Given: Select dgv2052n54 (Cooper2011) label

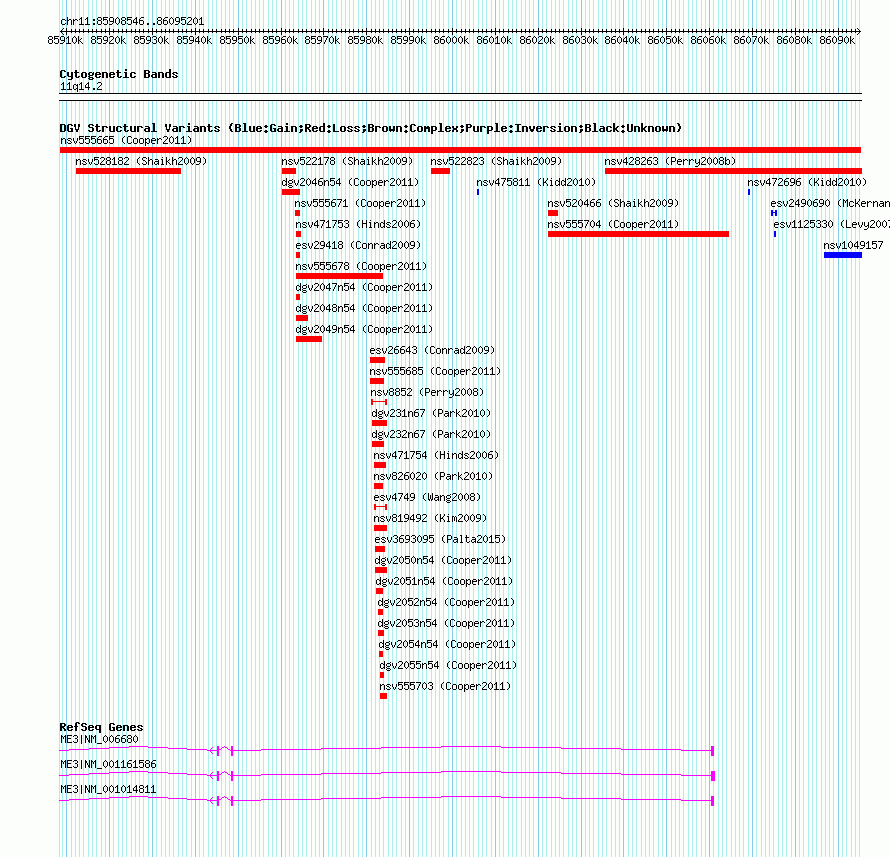Looking at the screenshot, I should [x=446, y=602].
